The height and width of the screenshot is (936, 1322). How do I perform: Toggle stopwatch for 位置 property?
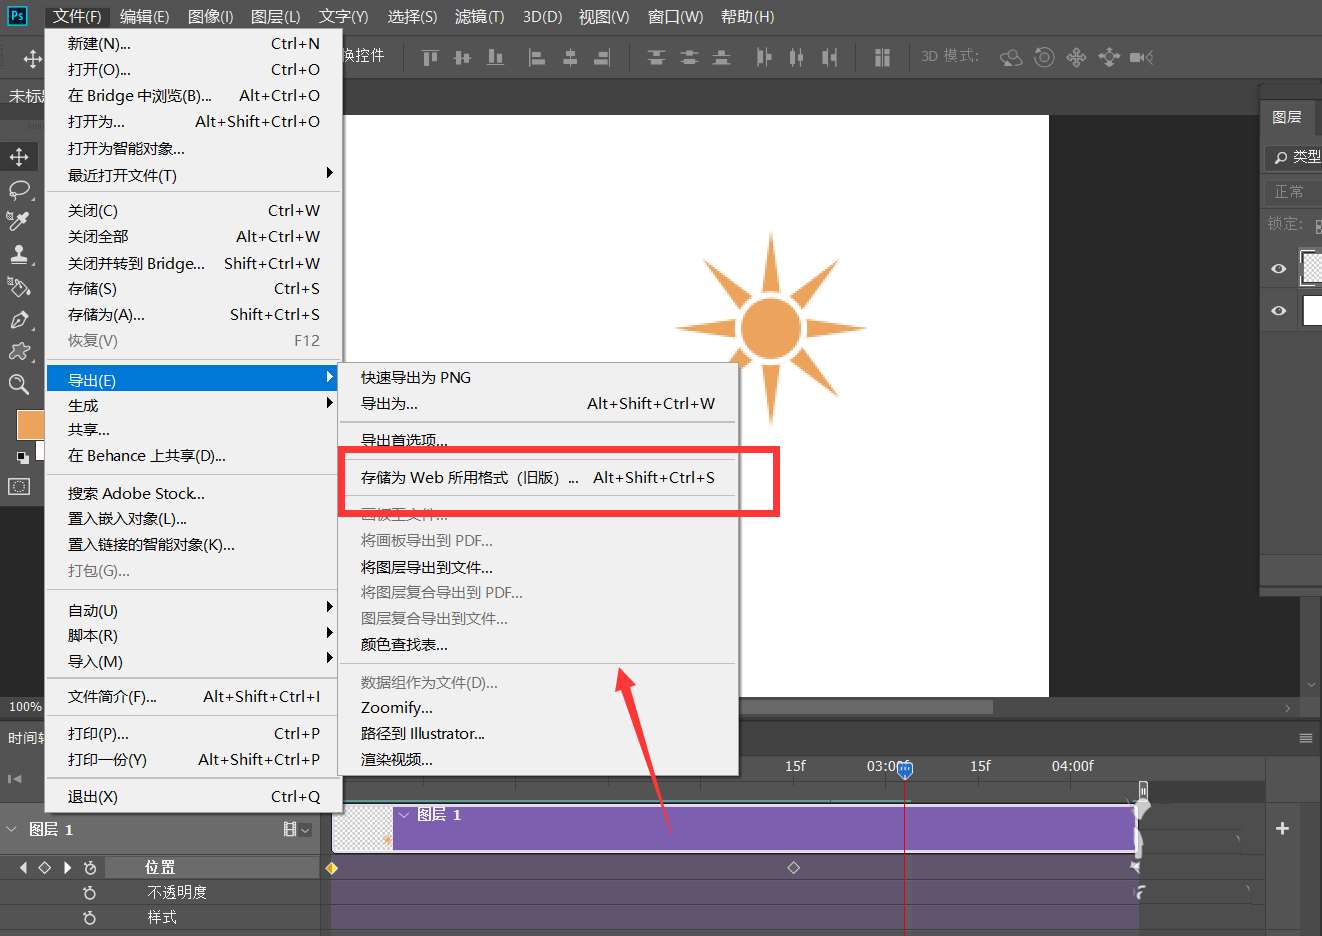(x=90, y=867)
